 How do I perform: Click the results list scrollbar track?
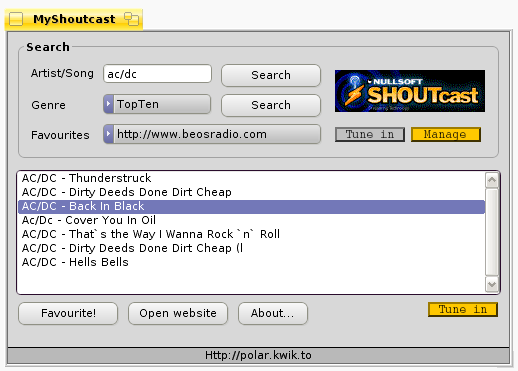(x=492, y=232)
